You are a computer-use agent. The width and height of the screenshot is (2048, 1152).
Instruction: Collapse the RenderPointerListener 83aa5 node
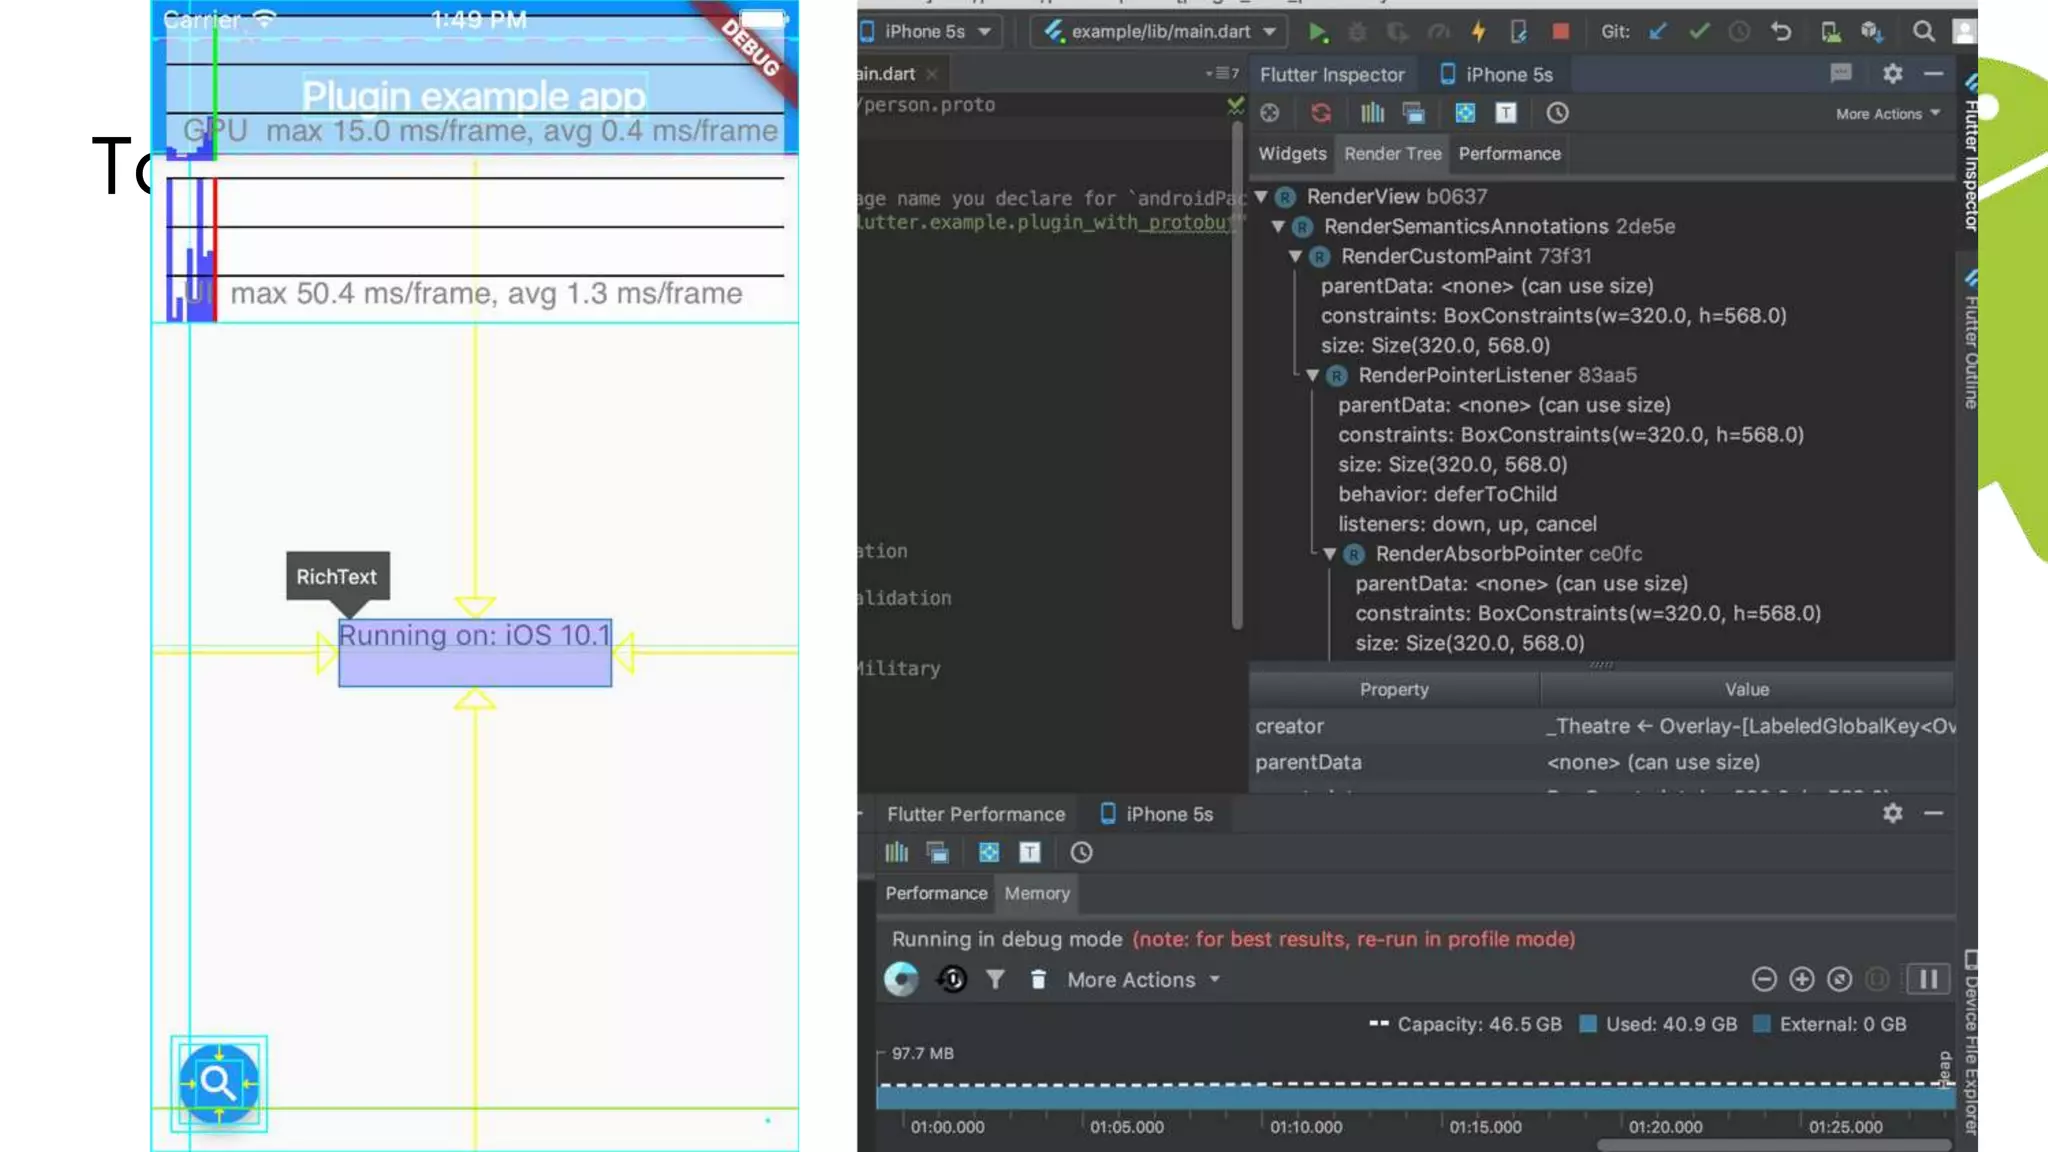(x=1313, y=376)
